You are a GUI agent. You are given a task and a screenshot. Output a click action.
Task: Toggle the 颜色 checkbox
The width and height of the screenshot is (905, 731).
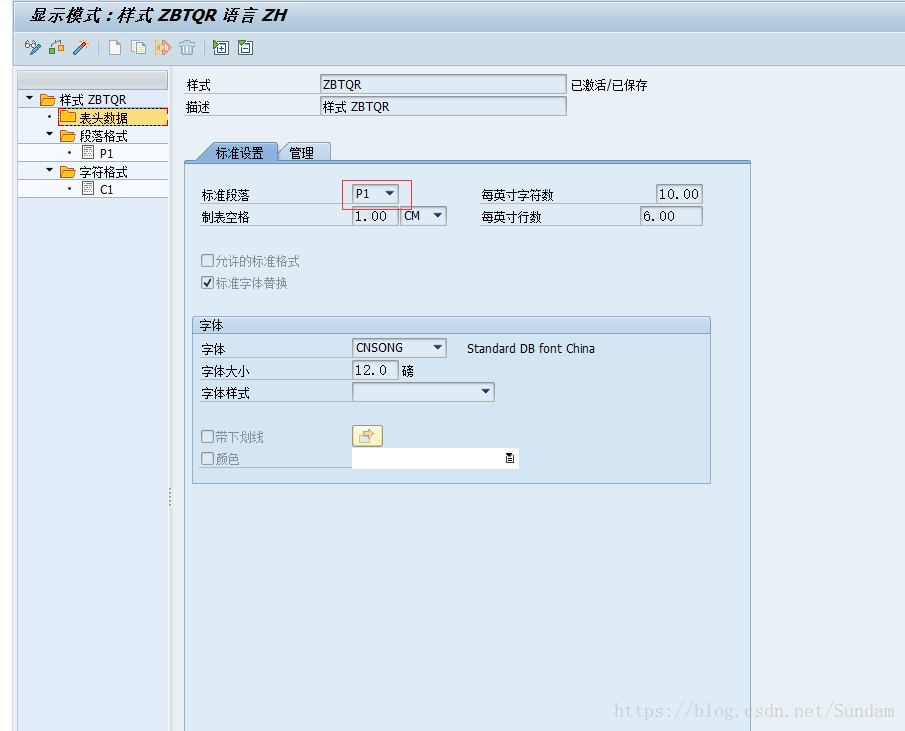point(207,458)
